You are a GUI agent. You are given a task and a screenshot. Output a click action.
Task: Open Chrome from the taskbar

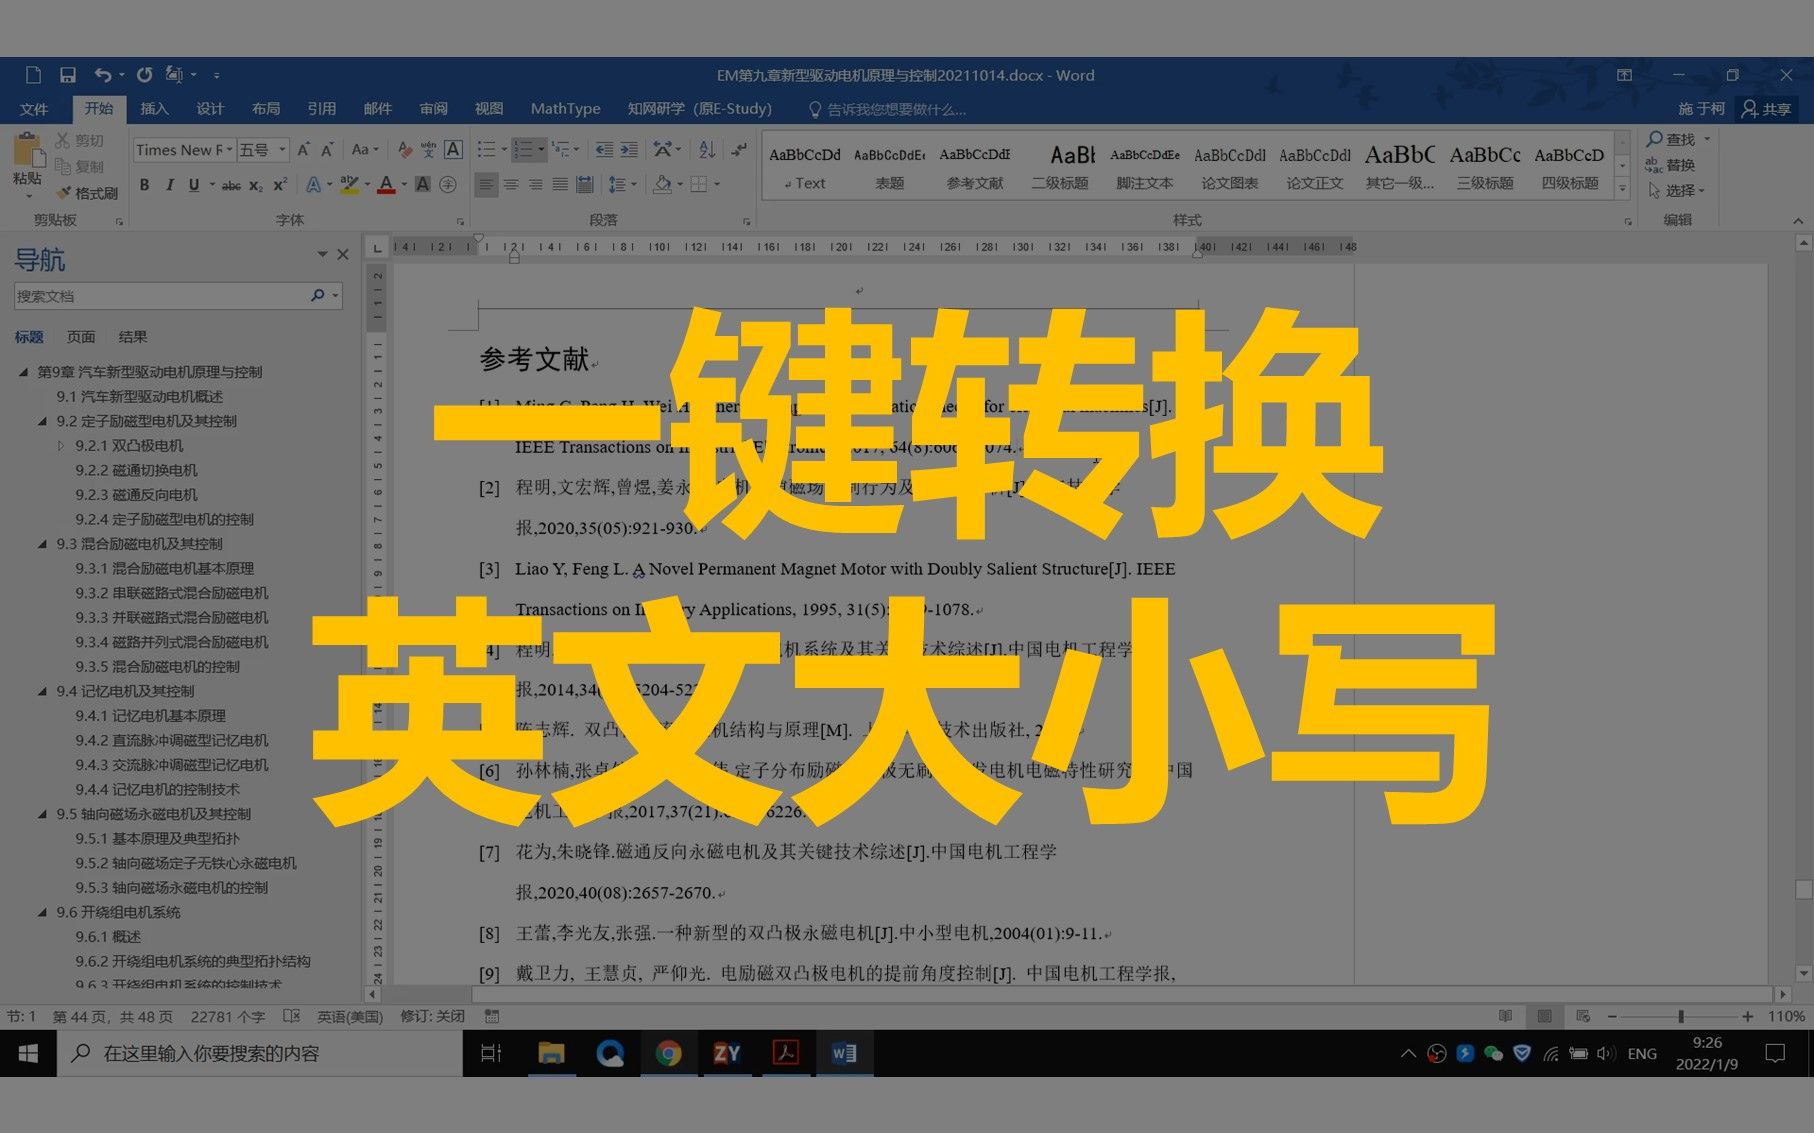click(x=669, y=1052)
